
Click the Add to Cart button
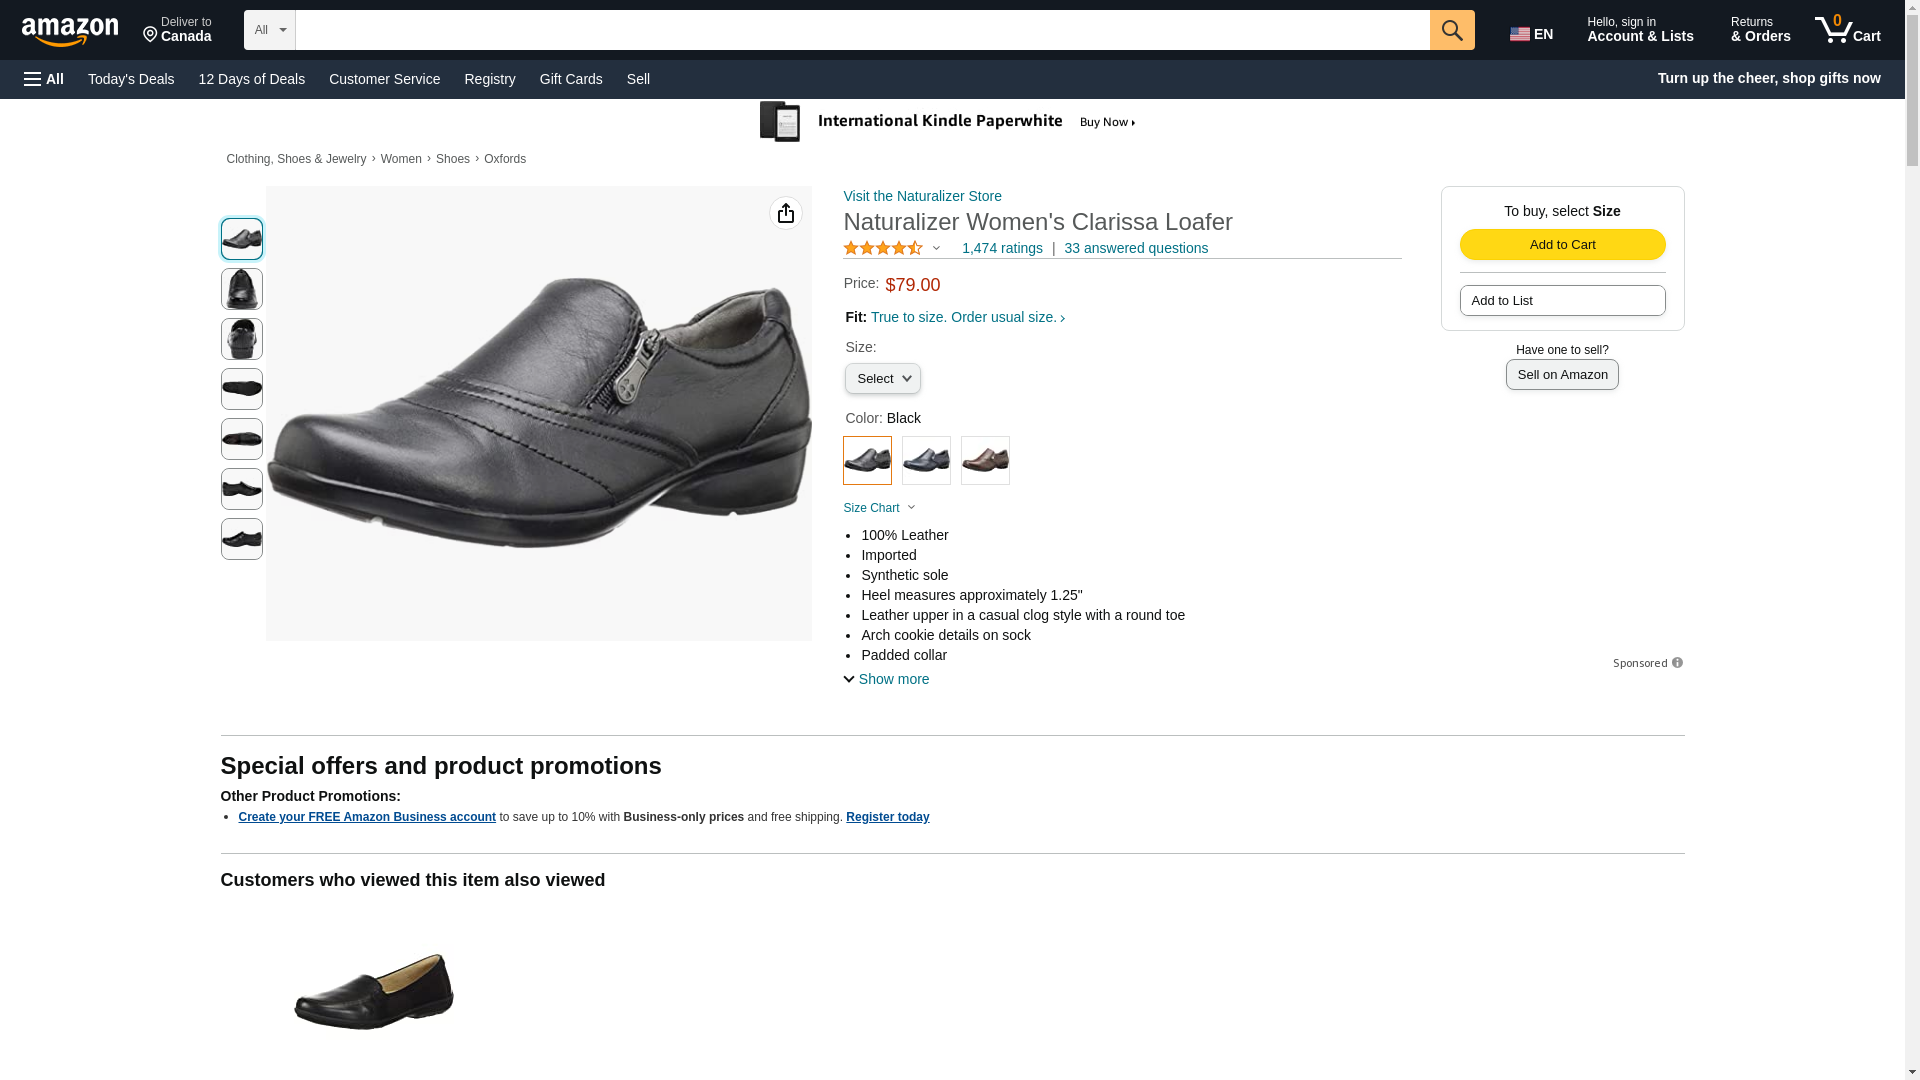[1562, 245]
